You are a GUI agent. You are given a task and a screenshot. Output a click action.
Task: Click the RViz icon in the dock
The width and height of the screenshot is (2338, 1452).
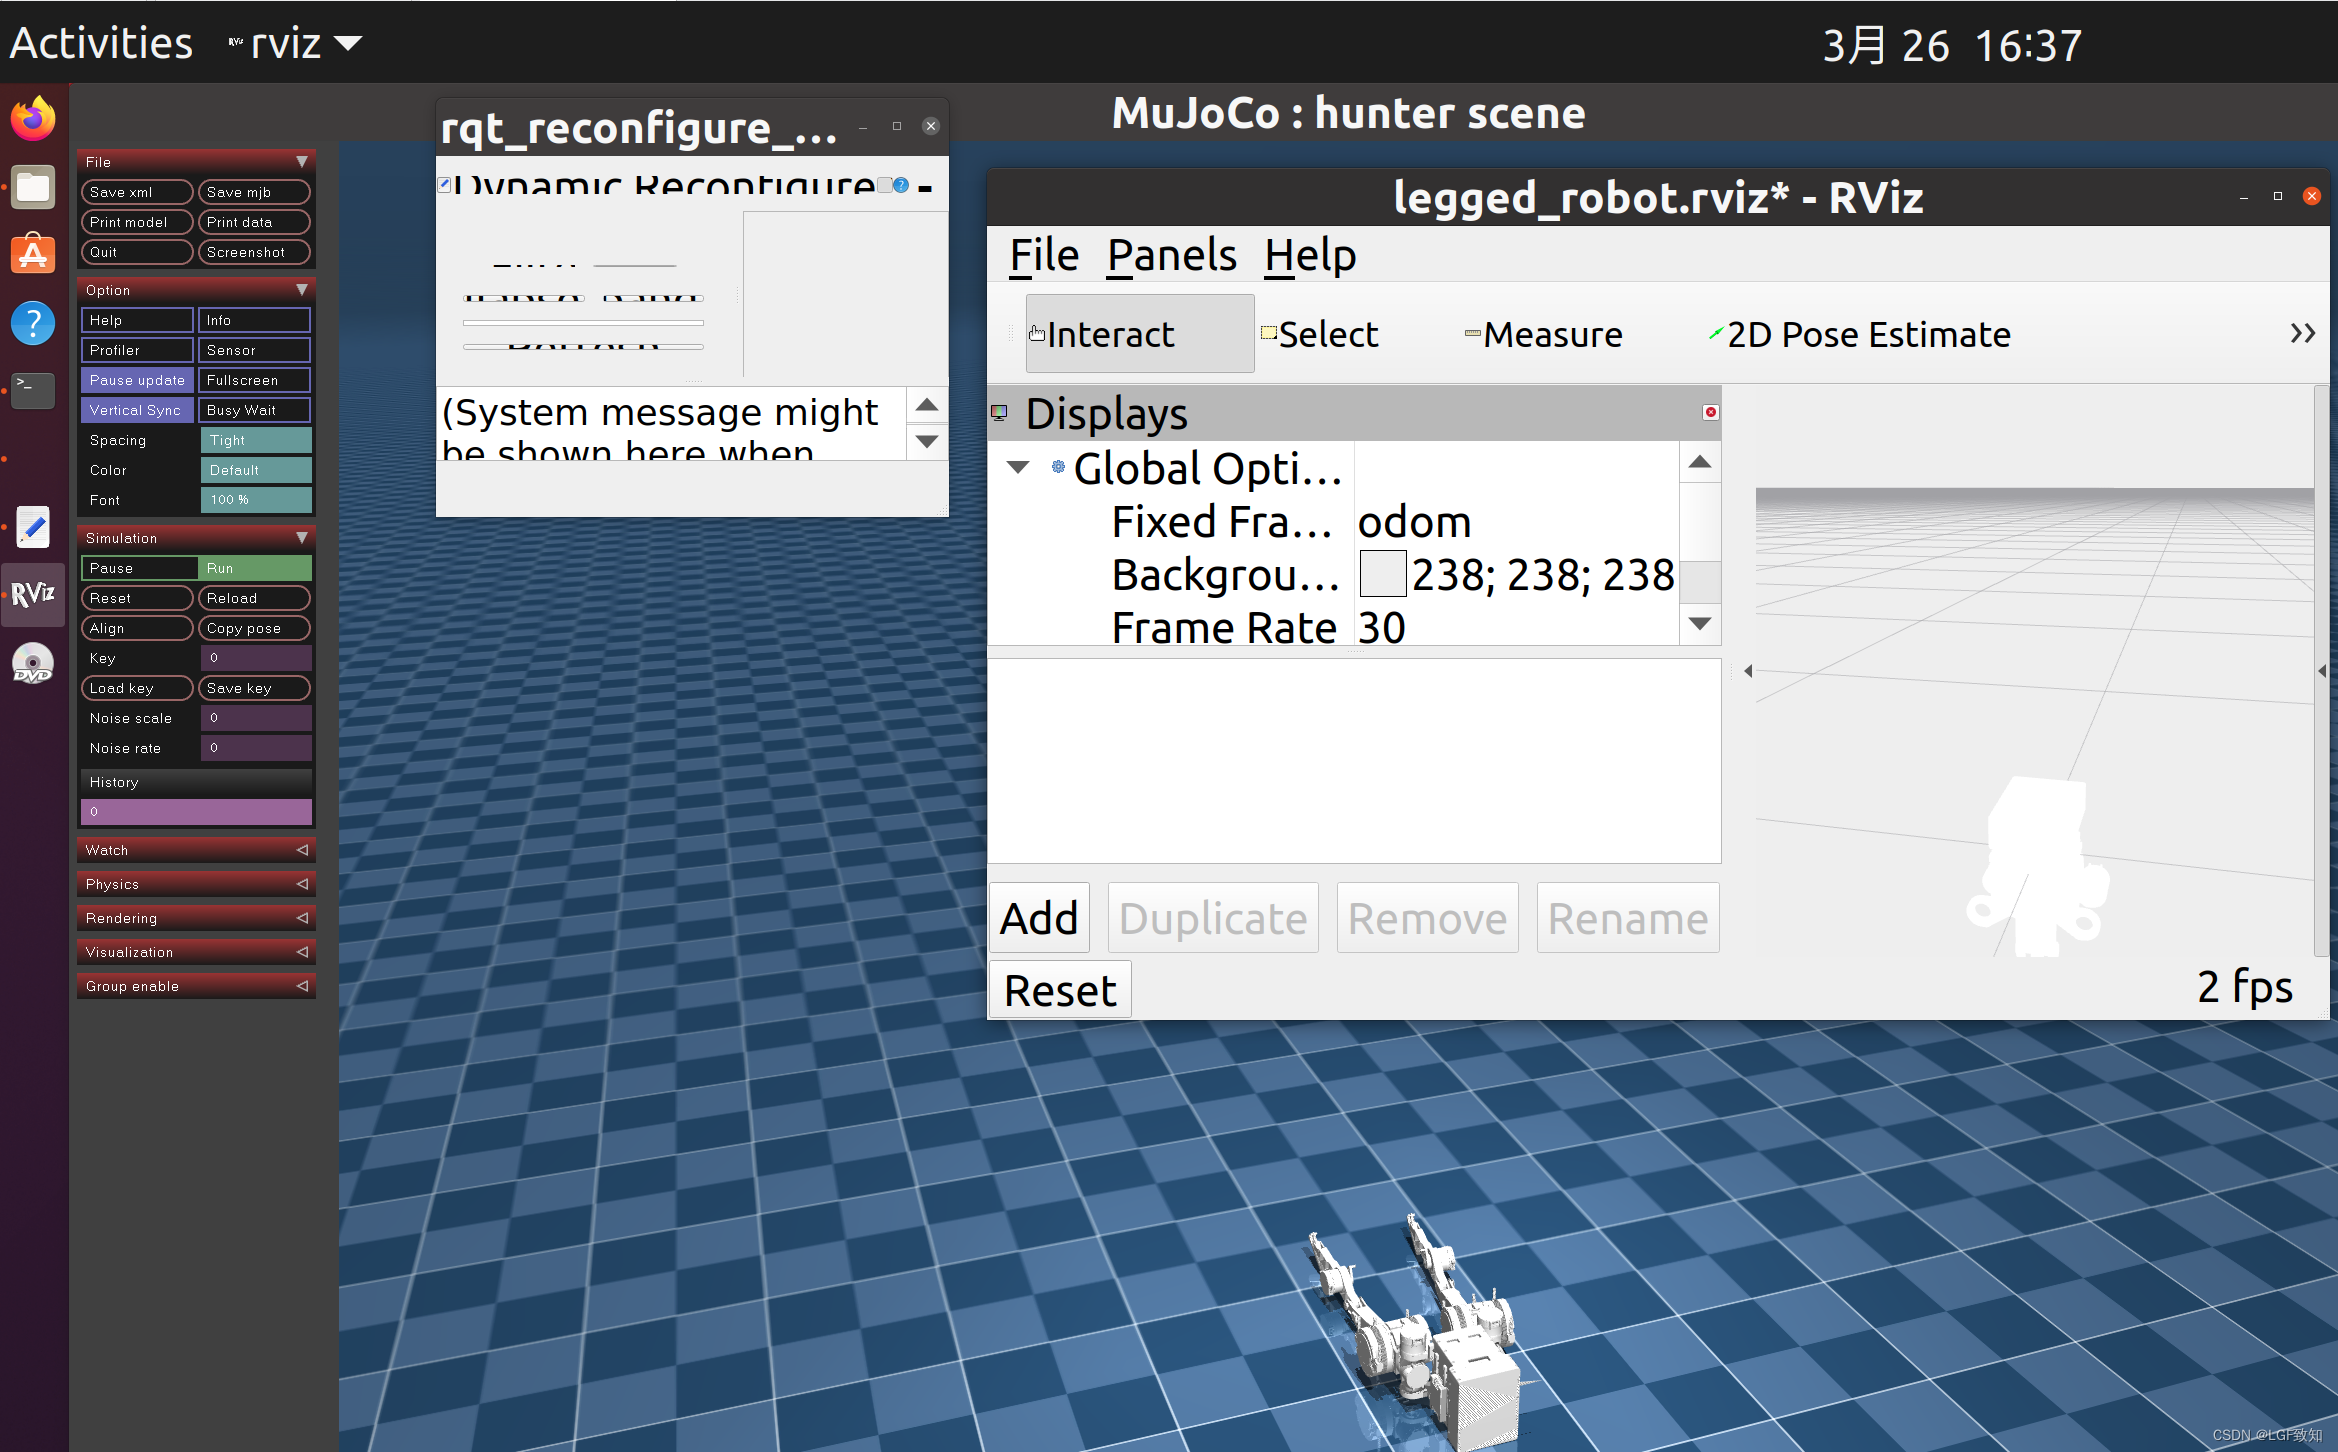pos(33,595)
